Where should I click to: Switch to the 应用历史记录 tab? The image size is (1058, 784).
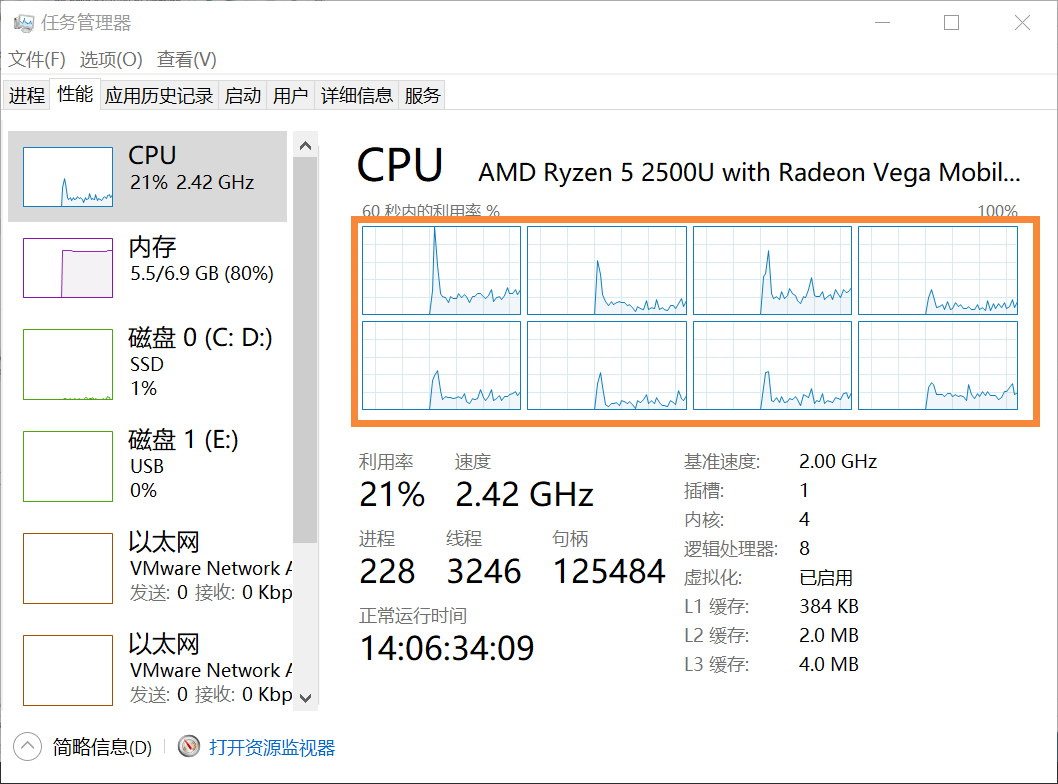[159, 96]
